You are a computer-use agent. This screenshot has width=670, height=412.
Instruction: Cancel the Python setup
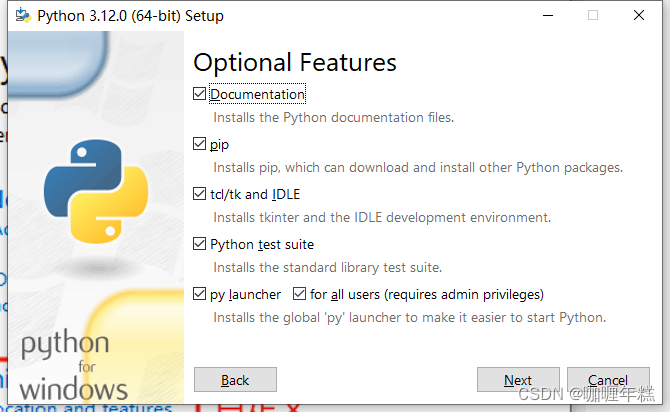(608, 380)
